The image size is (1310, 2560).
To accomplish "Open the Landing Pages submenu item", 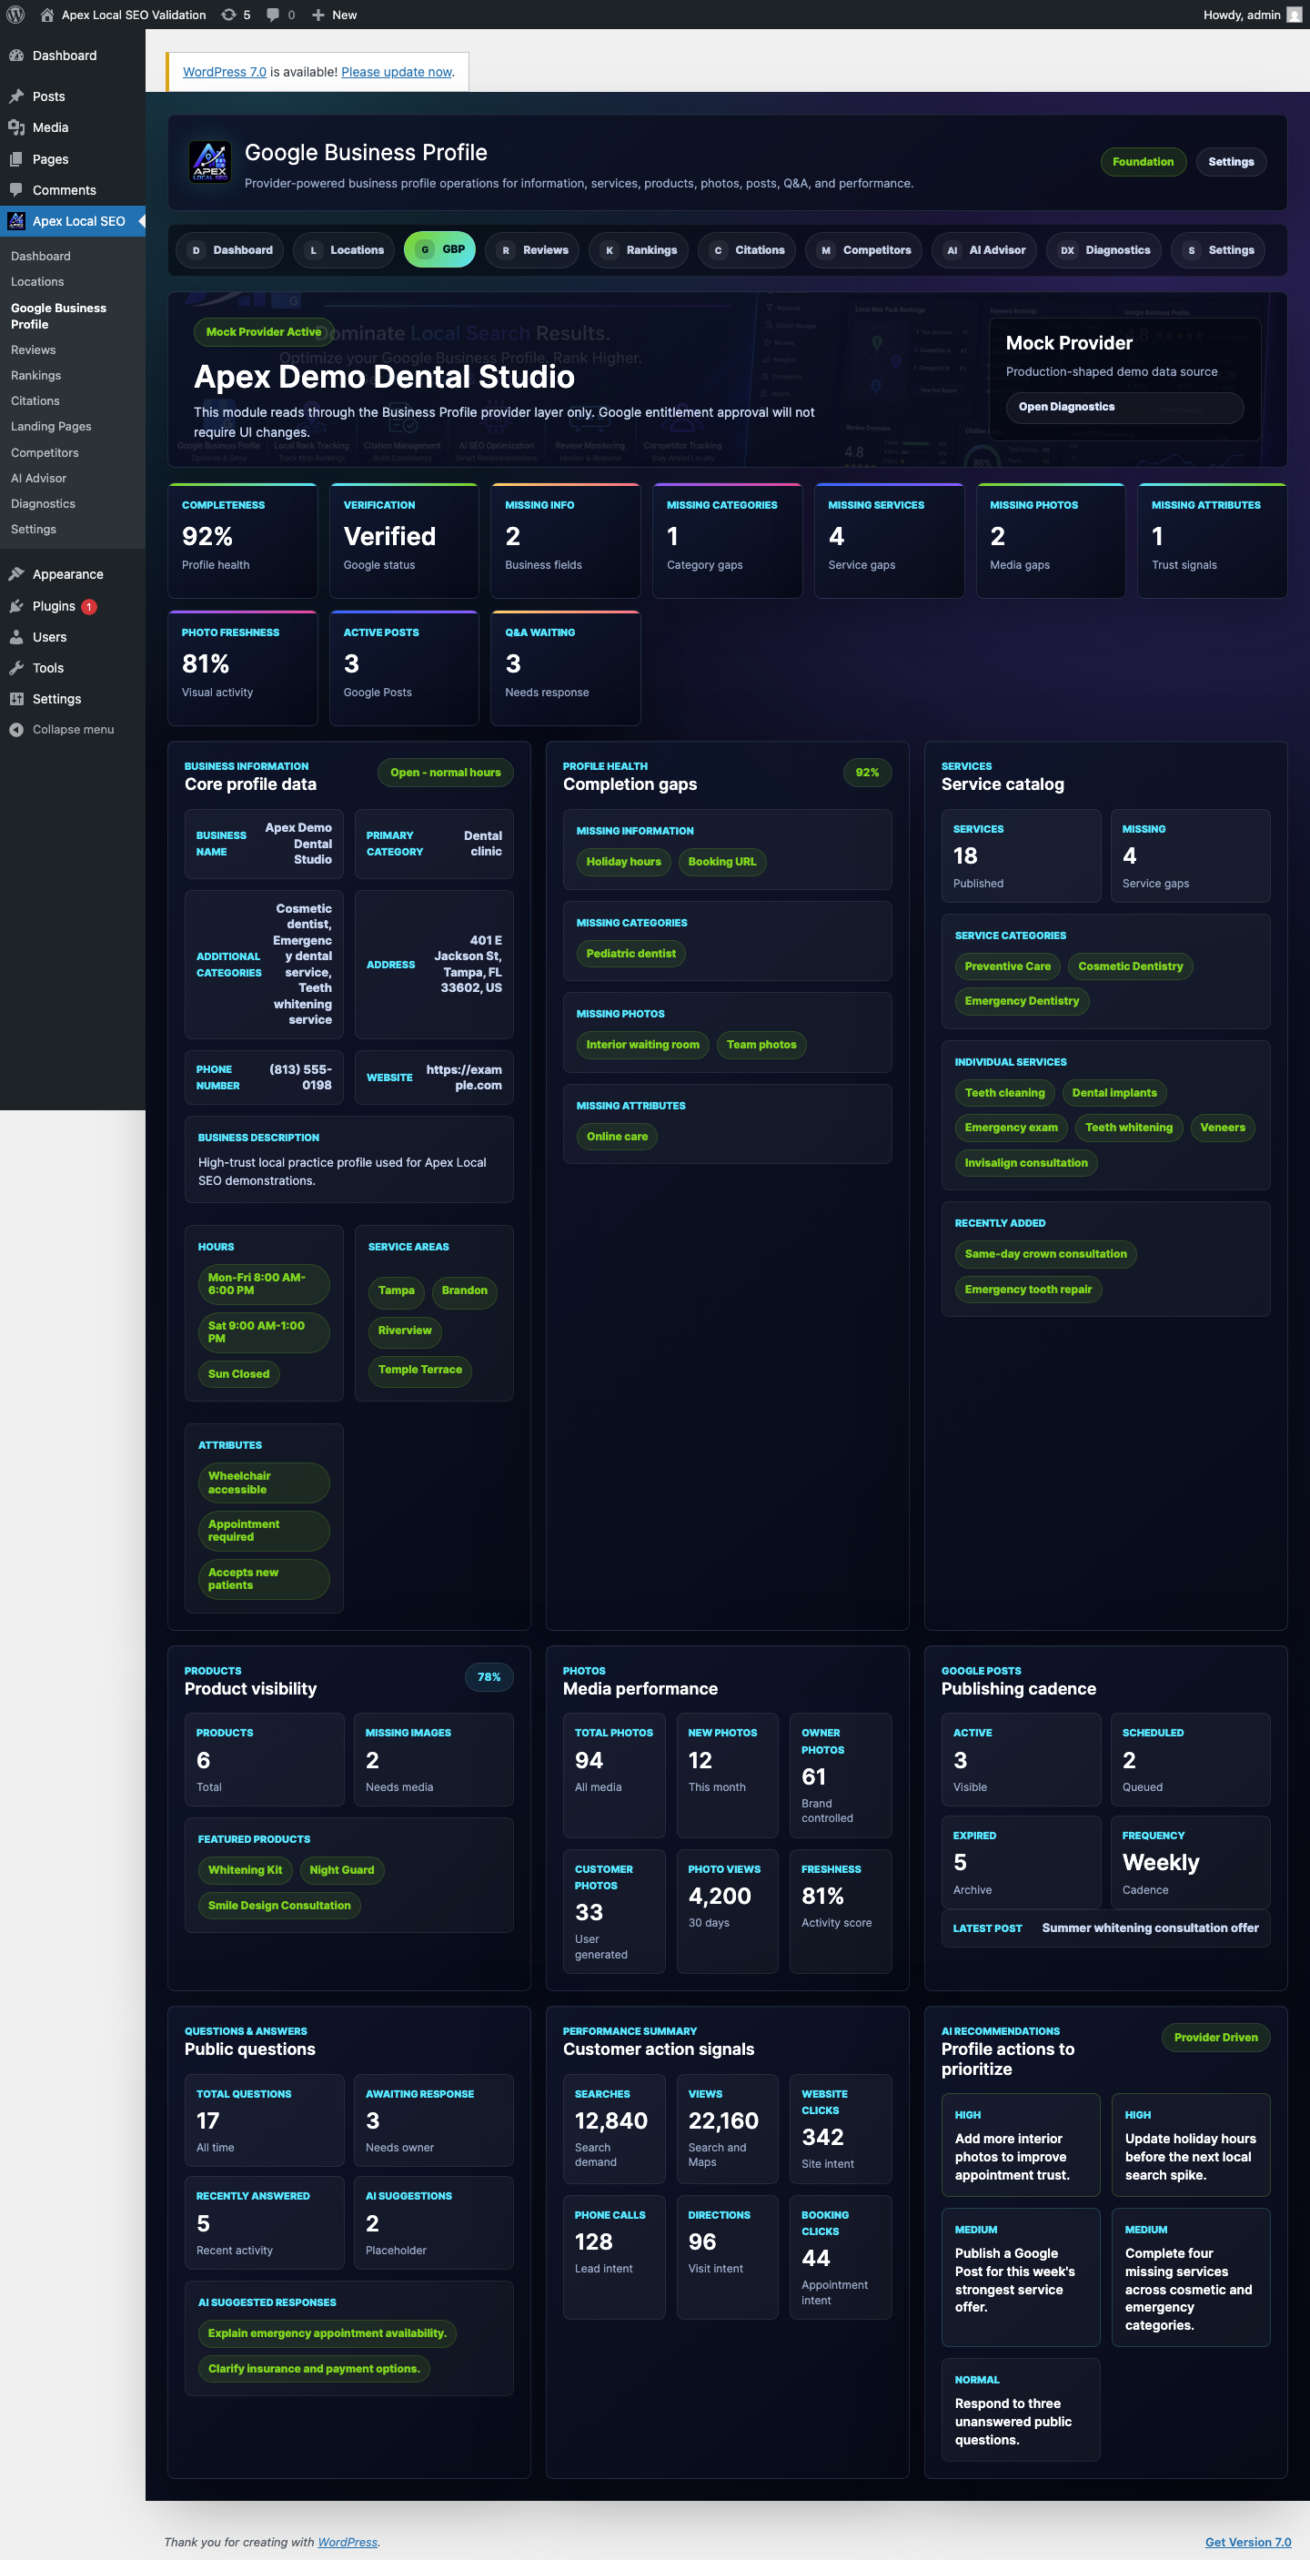I will (x=51, y=426).
